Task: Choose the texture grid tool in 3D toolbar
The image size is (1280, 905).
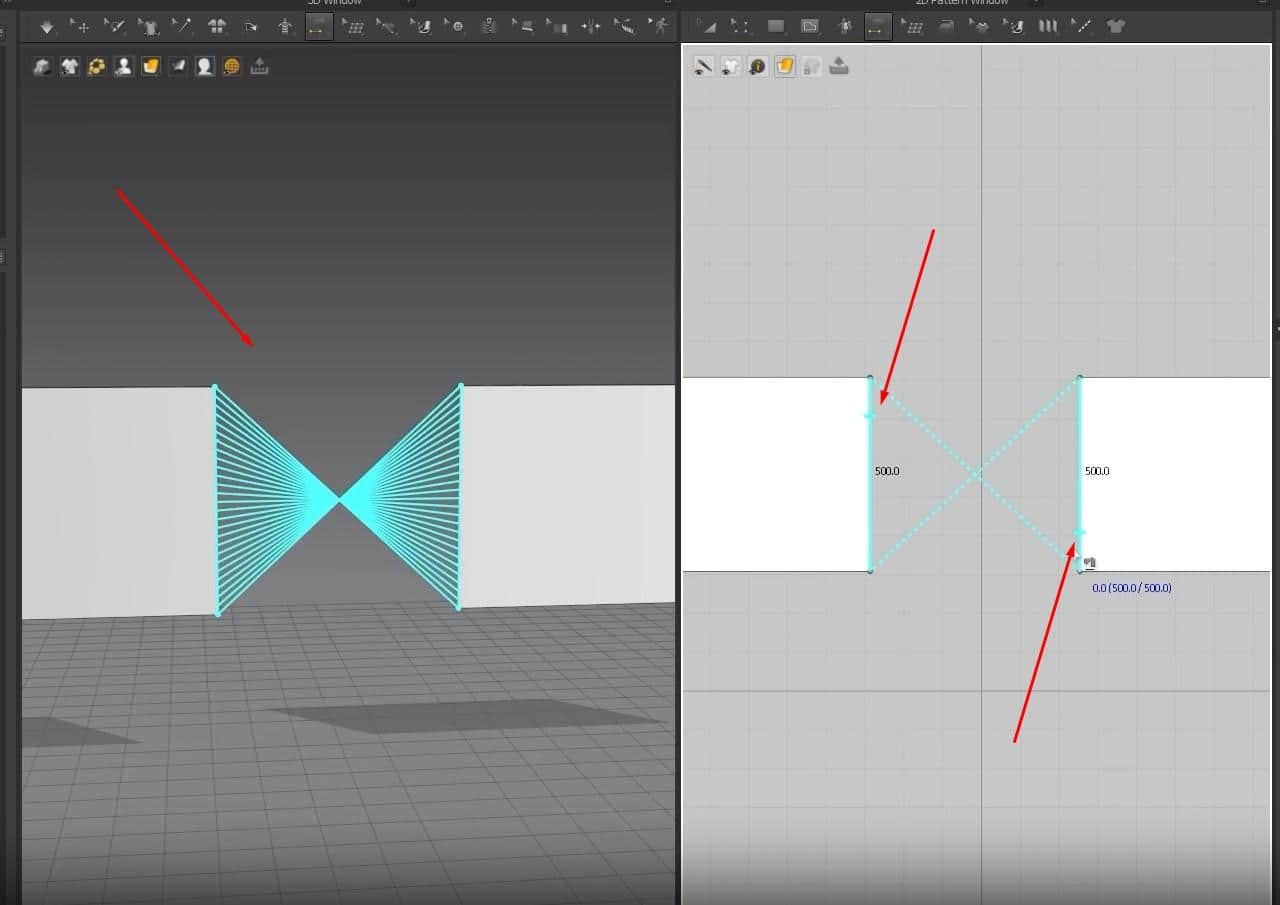Action: [353, 27]
